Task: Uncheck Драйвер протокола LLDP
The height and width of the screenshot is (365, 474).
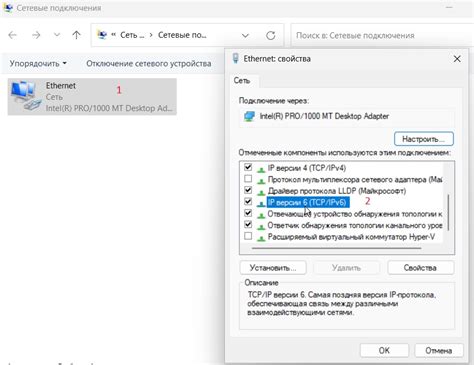Action: coord(248,190)
